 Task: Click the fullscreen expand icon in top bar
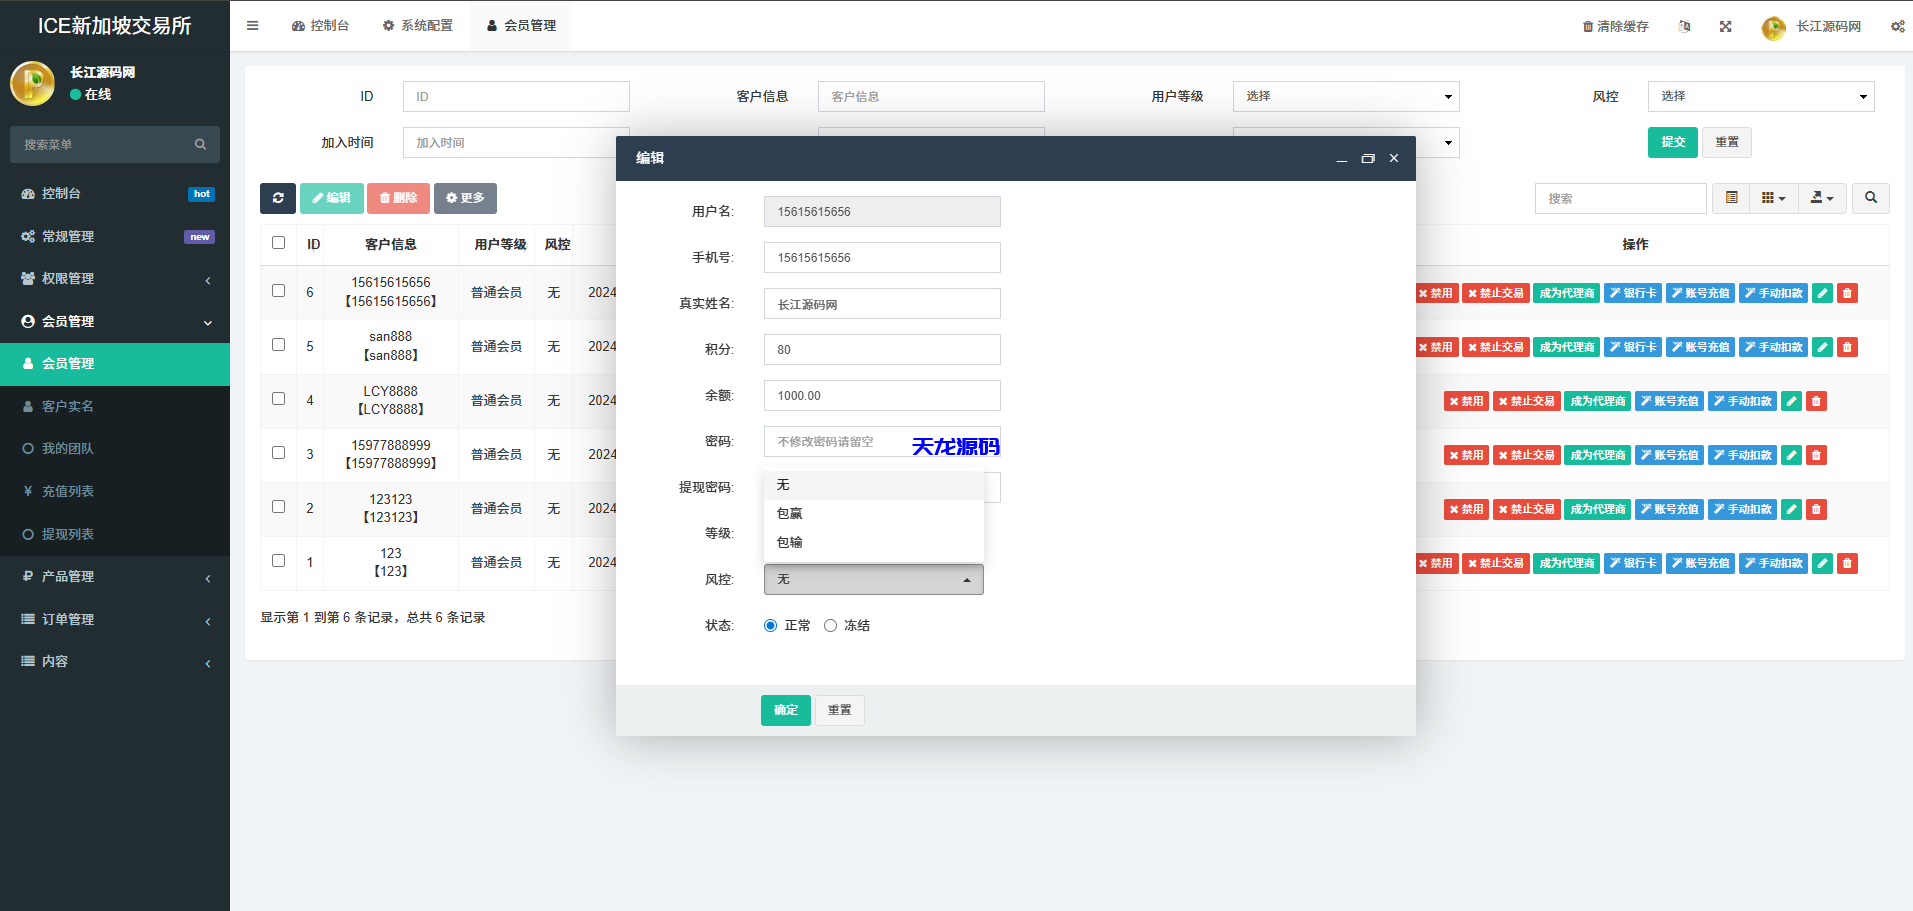coord(1725,27)
